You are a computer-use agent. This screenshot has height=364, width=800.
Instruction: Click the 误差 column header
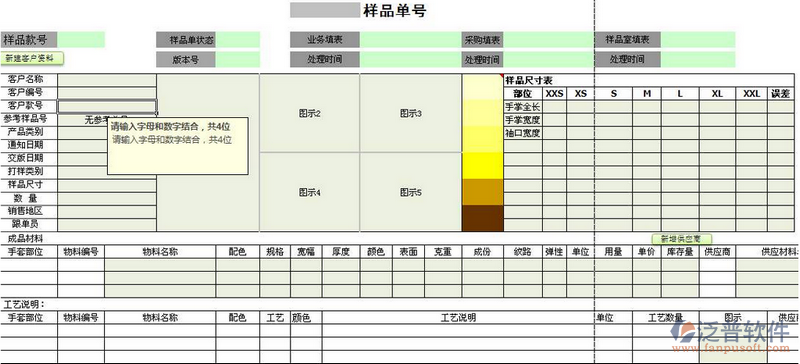[781, 93]
